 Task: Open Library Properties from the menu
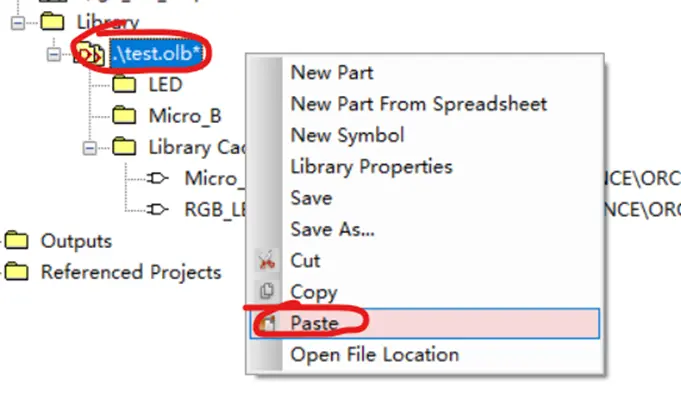coord(371,167)
